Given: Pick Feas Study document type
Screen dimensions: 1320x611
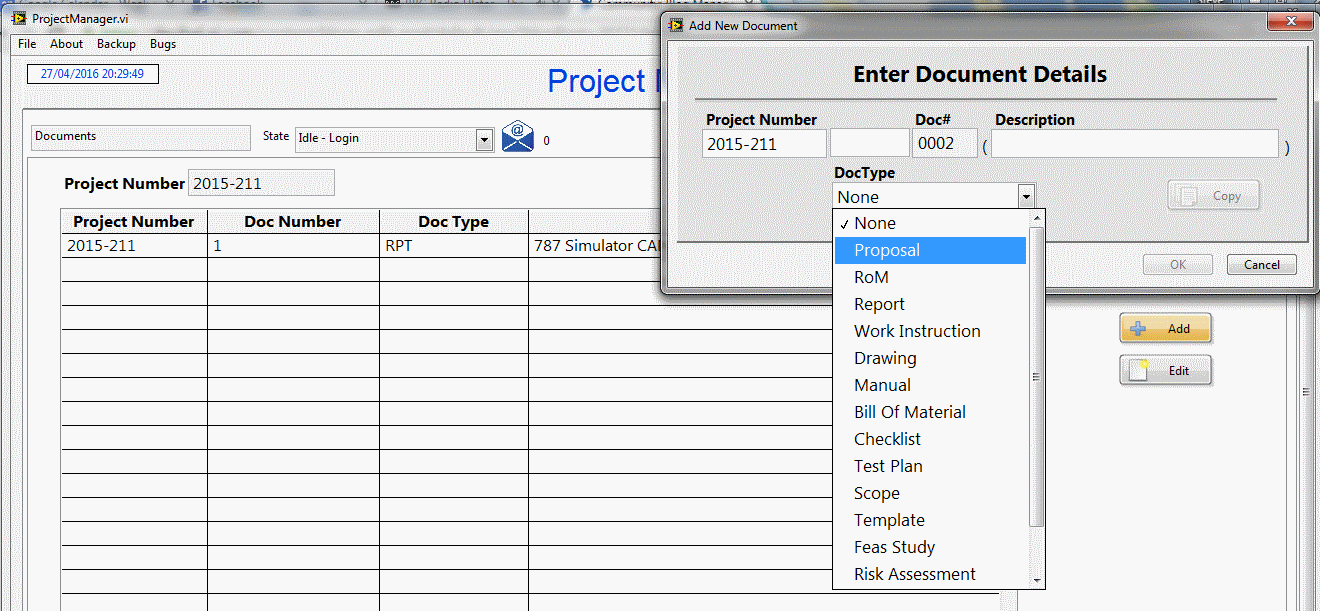Looking at the screenshot, I should 931,547.
